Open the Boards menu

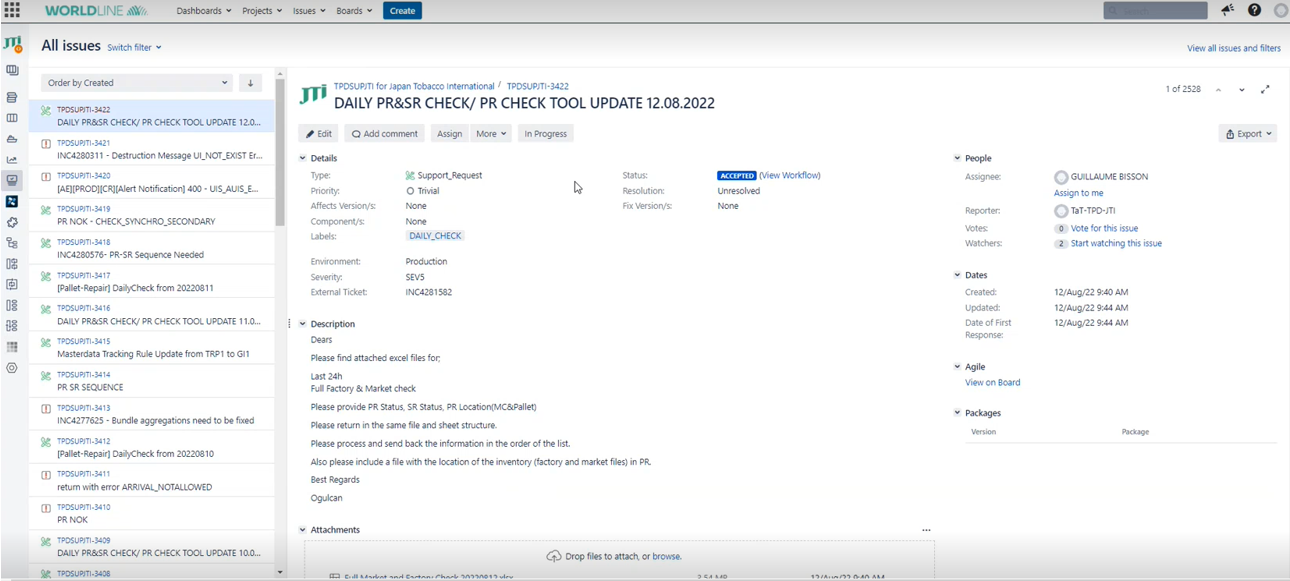pos(354,11)
